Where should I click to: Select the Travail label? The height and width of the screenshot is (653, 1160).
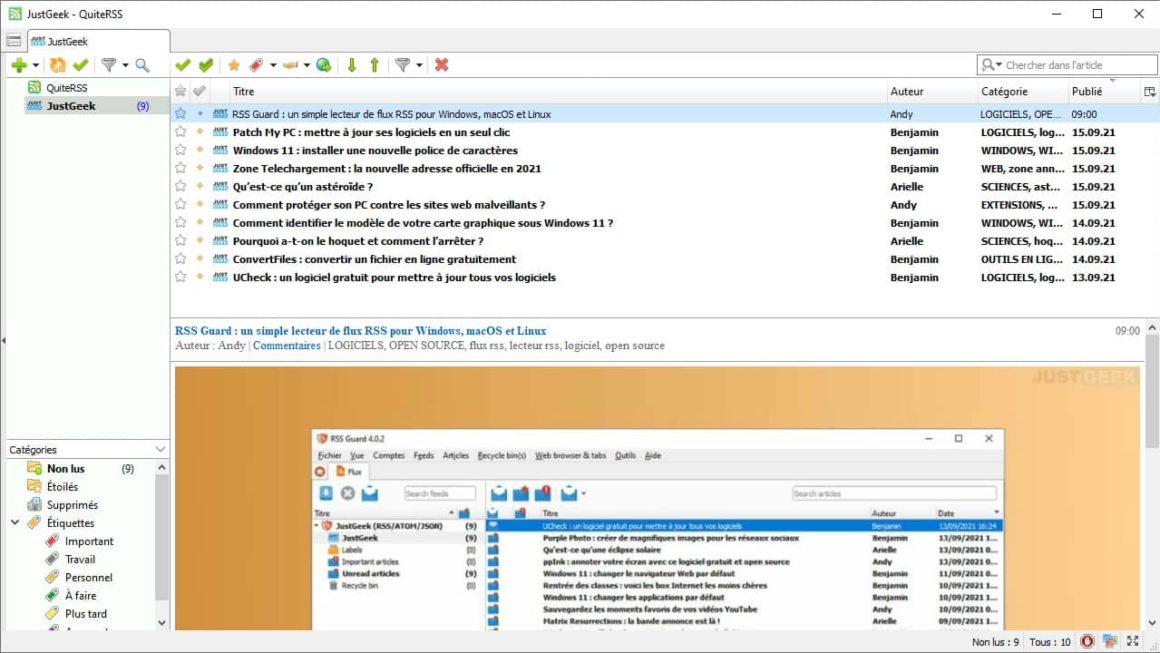80,559
